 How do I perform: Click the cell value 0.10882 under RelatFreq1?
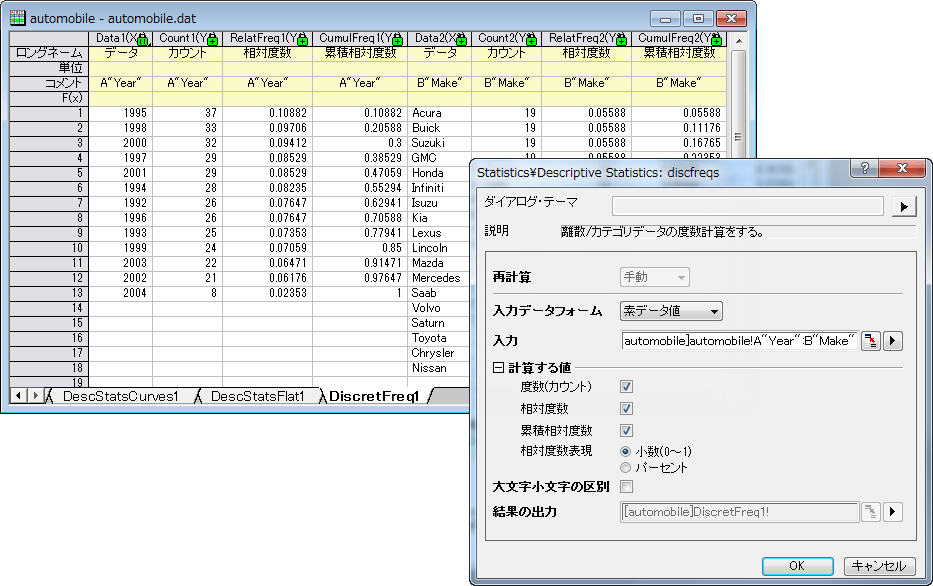click(267, 113)
